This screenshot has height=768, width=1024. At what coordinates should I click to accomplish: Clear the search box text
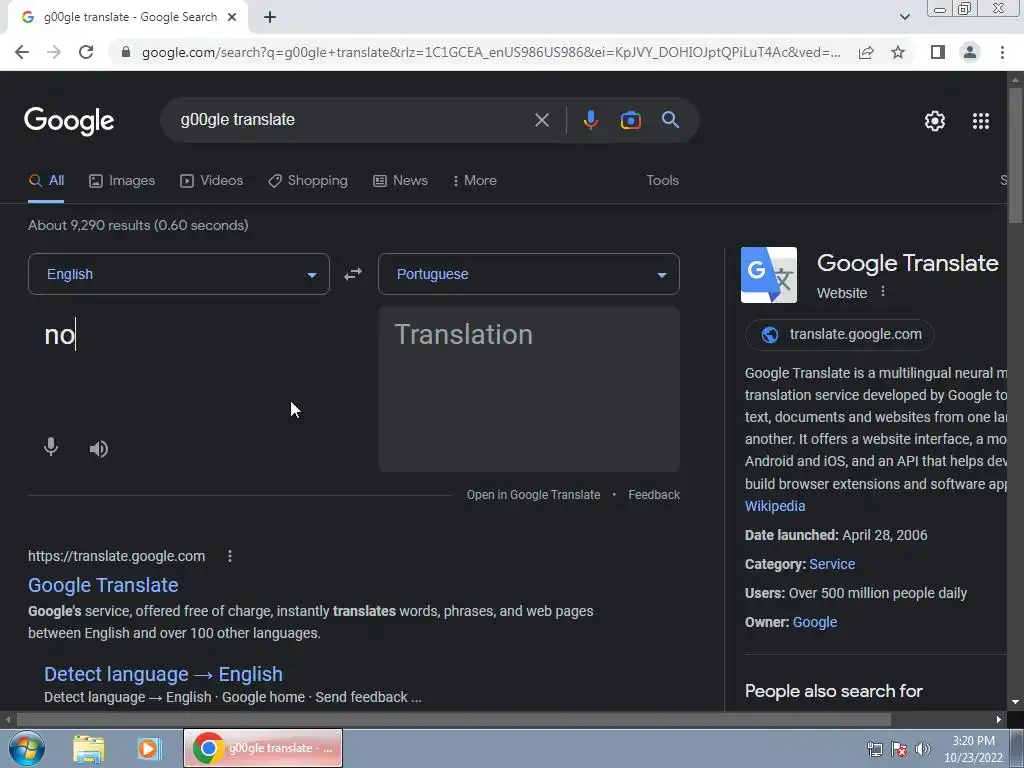(x=541, y=120)
